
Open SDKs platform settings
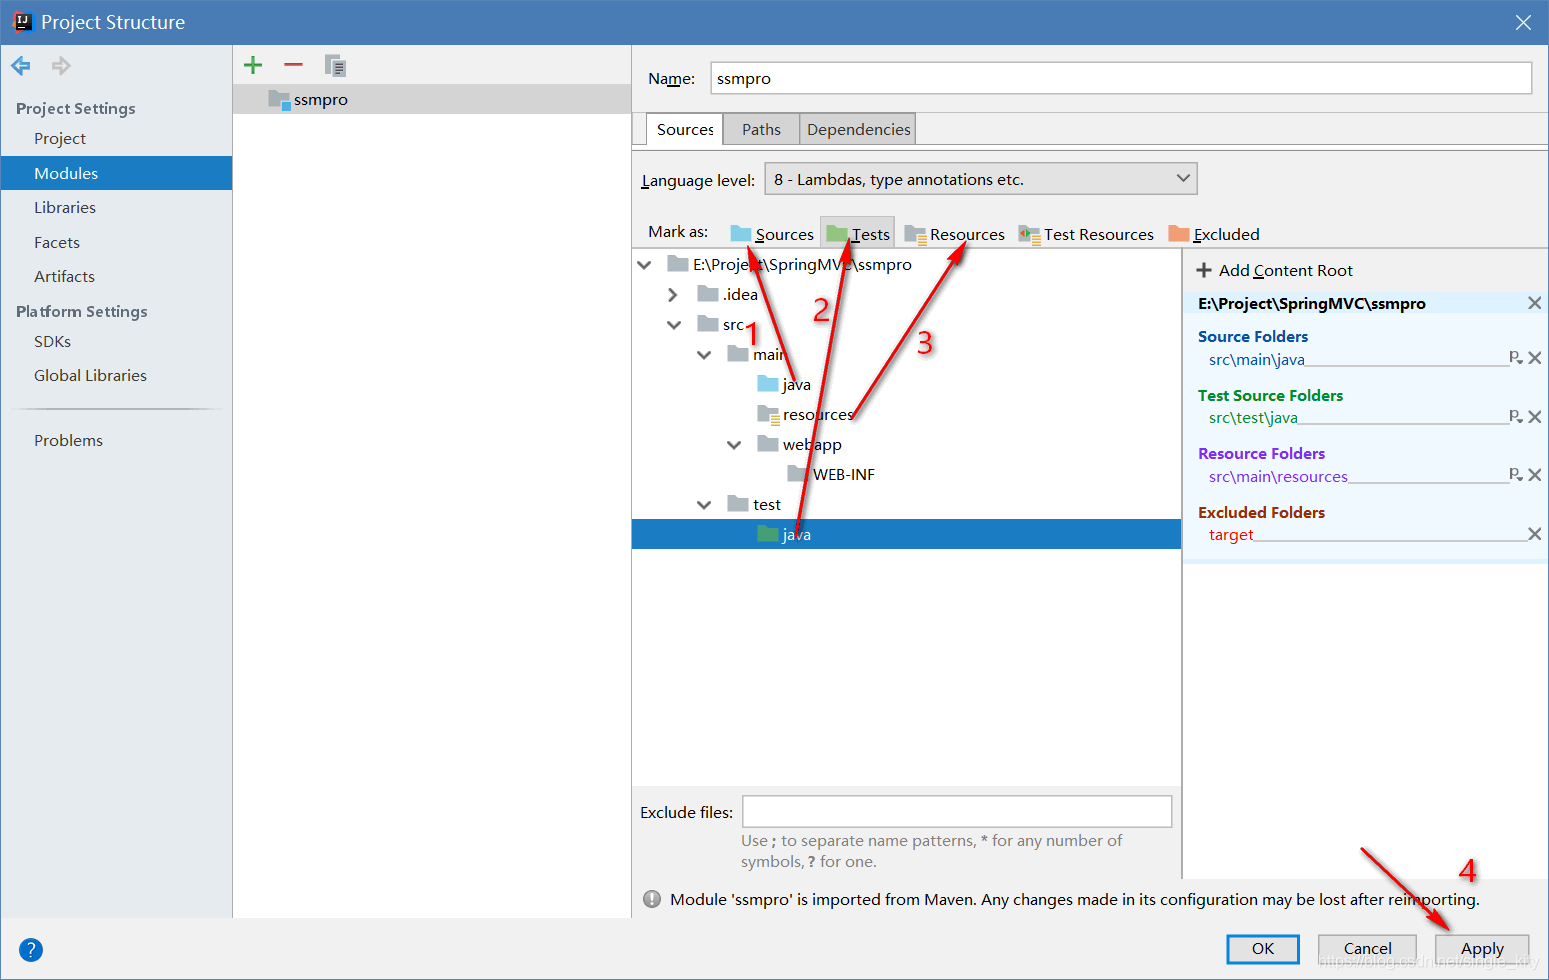(52, 341)
